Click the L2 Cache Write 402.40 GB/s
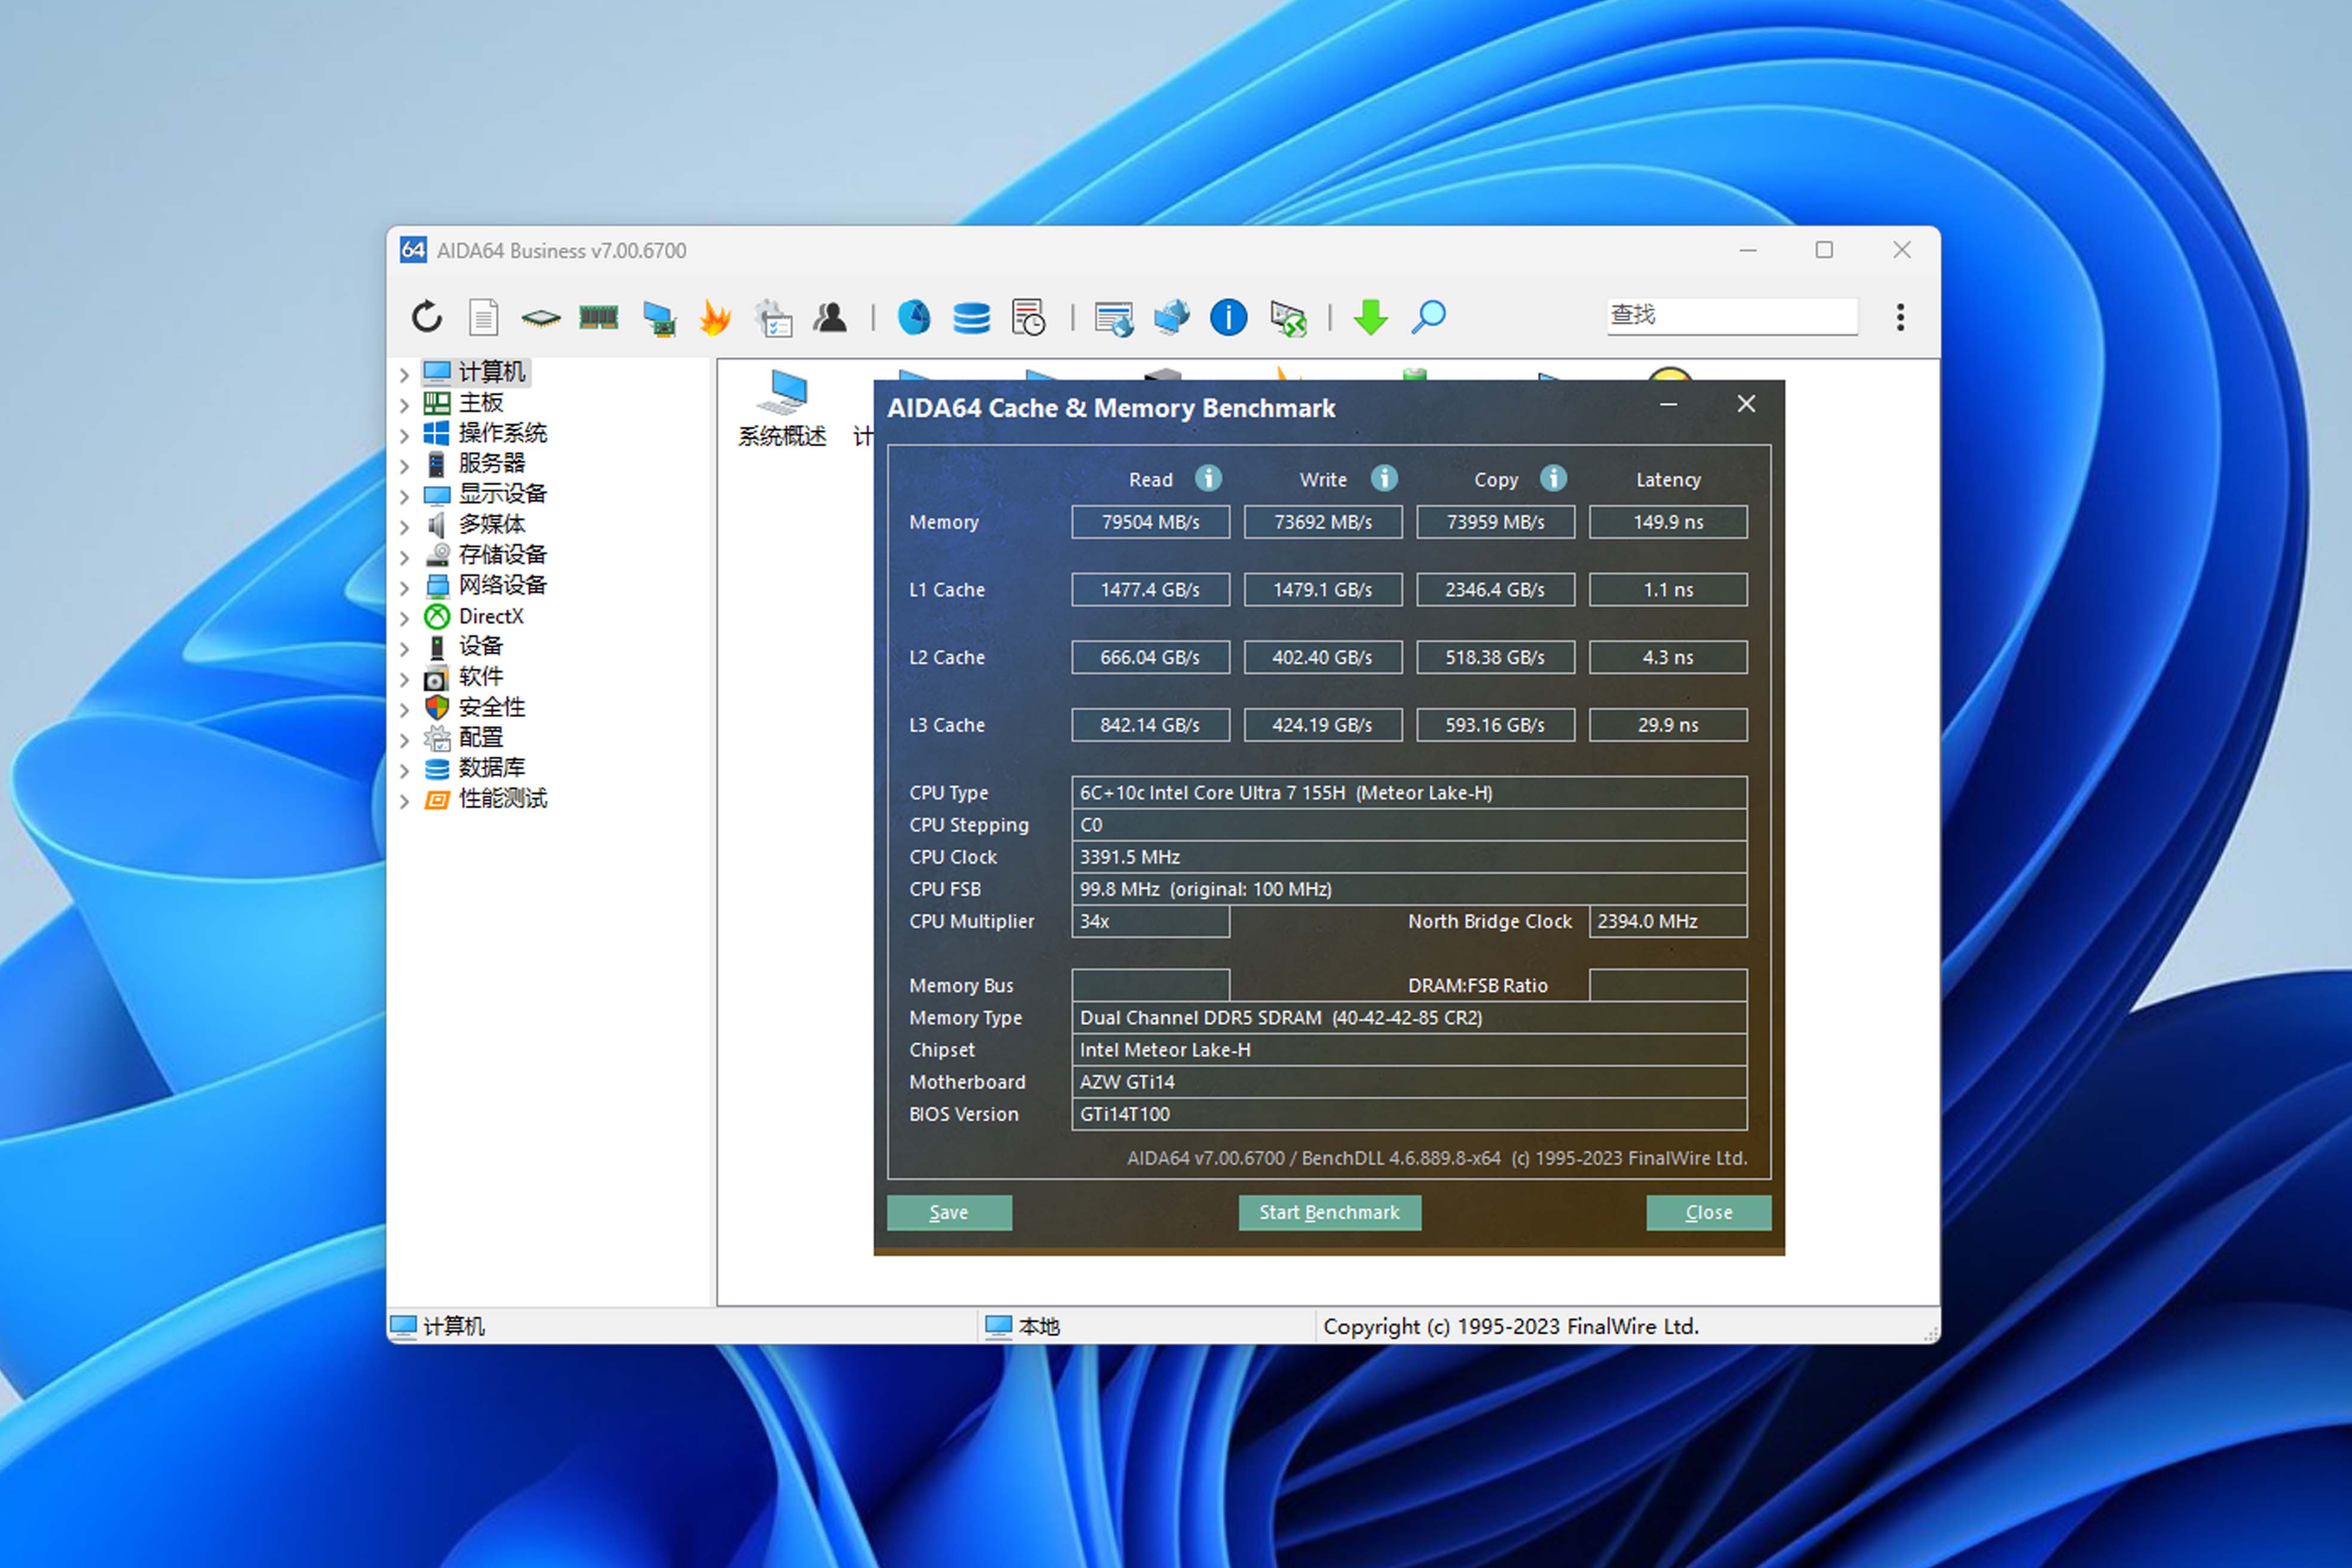The width and height of the screenshot is (2352, 1568). click(1323, 657)
